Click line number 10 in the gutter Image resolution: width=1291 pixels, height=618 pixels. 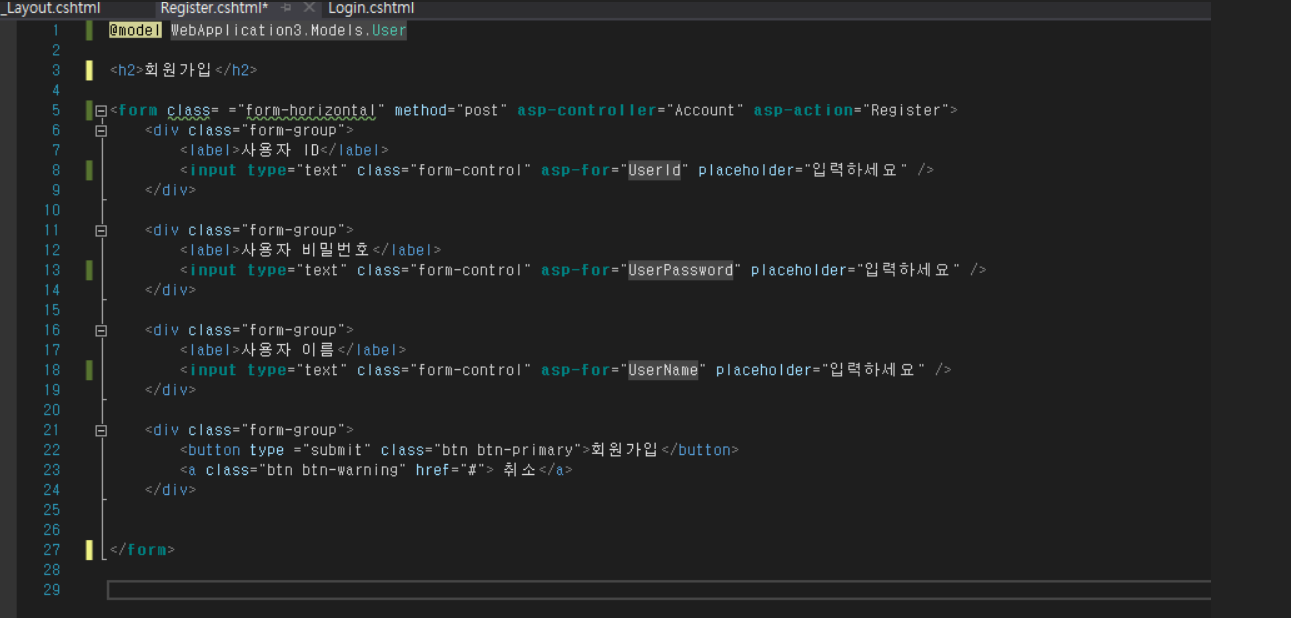(52, 210)
